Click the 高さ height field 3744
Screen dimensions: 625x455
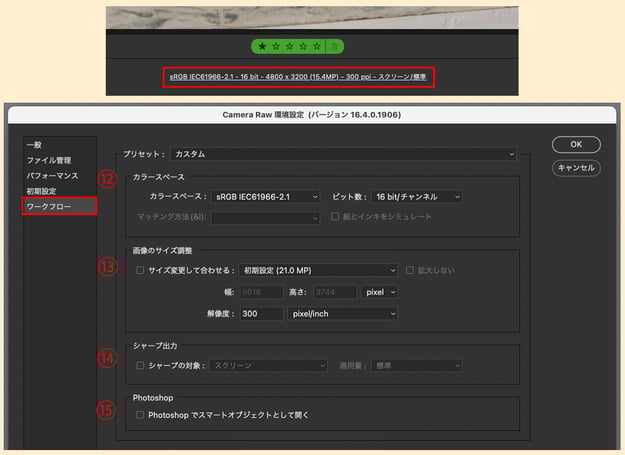[x=335, y=292]
